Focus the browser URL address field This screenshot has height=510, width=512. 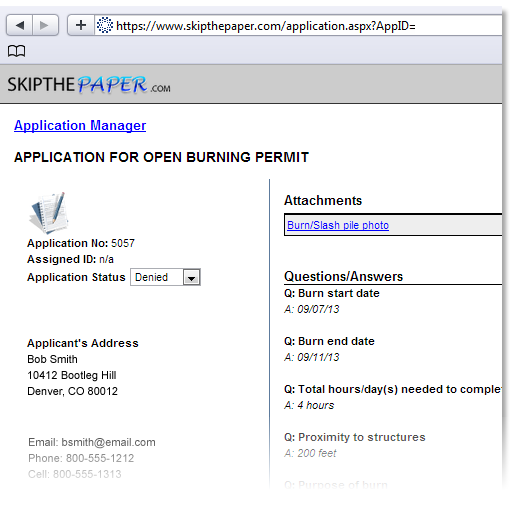pos(298,25)
